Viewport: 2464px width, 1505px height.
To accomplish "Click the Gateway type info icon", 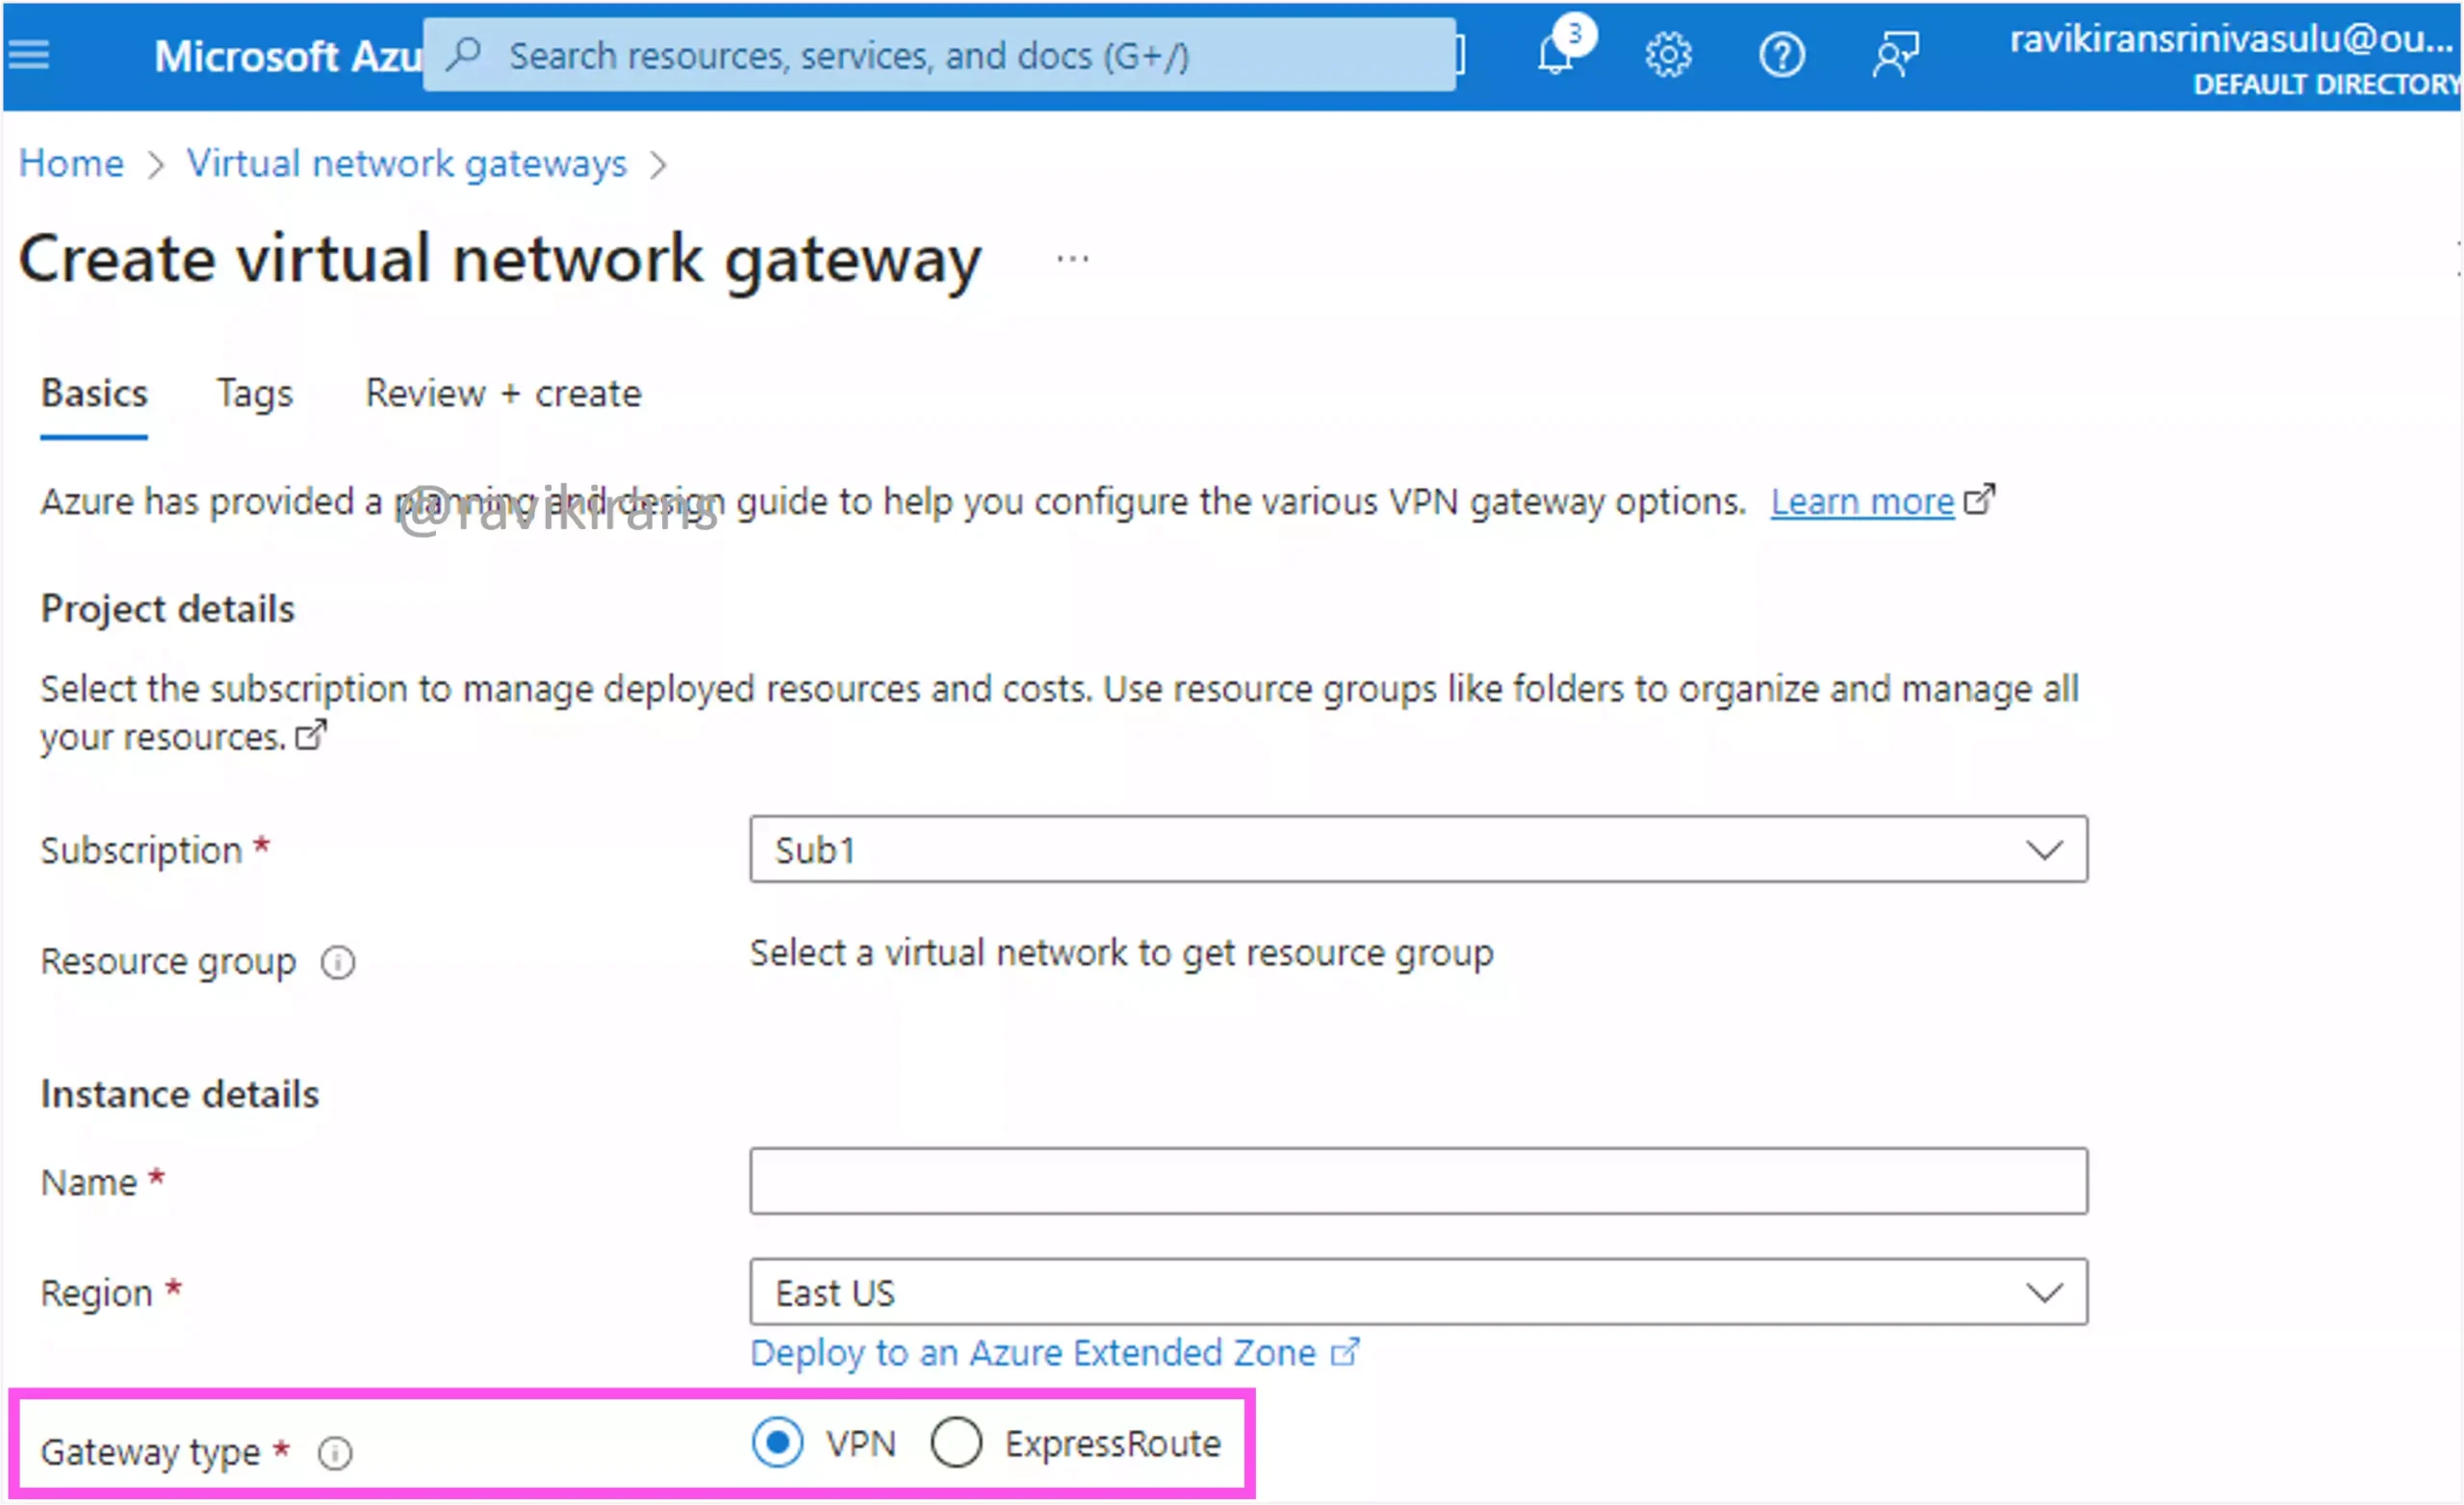I will [x=335, y=1452].
